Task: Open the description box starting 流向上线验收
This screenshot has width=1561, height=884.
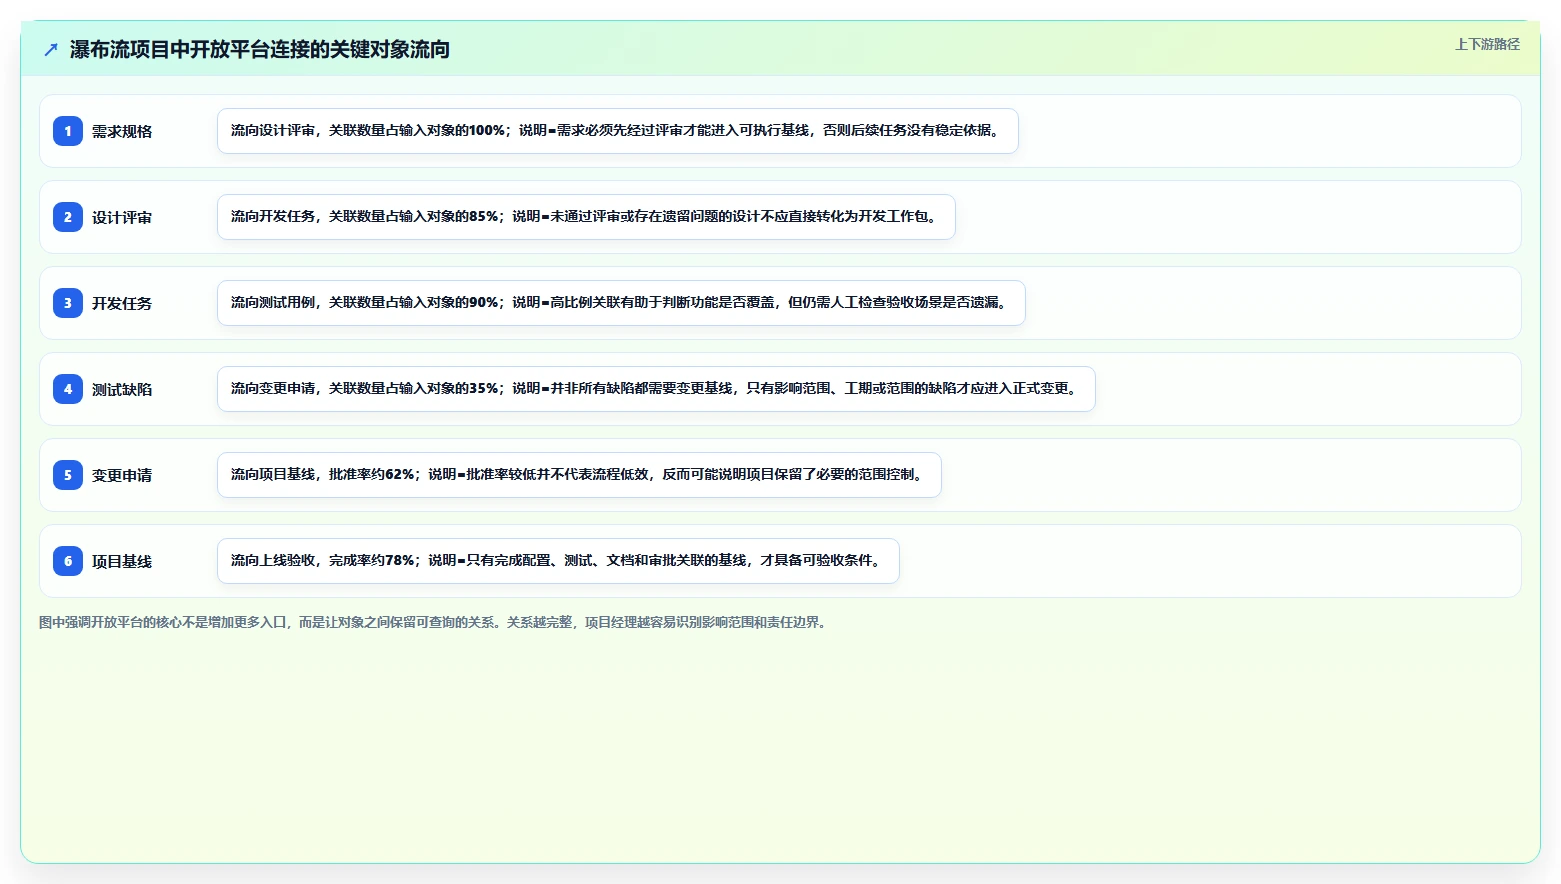Action: [x=558, y=561]
